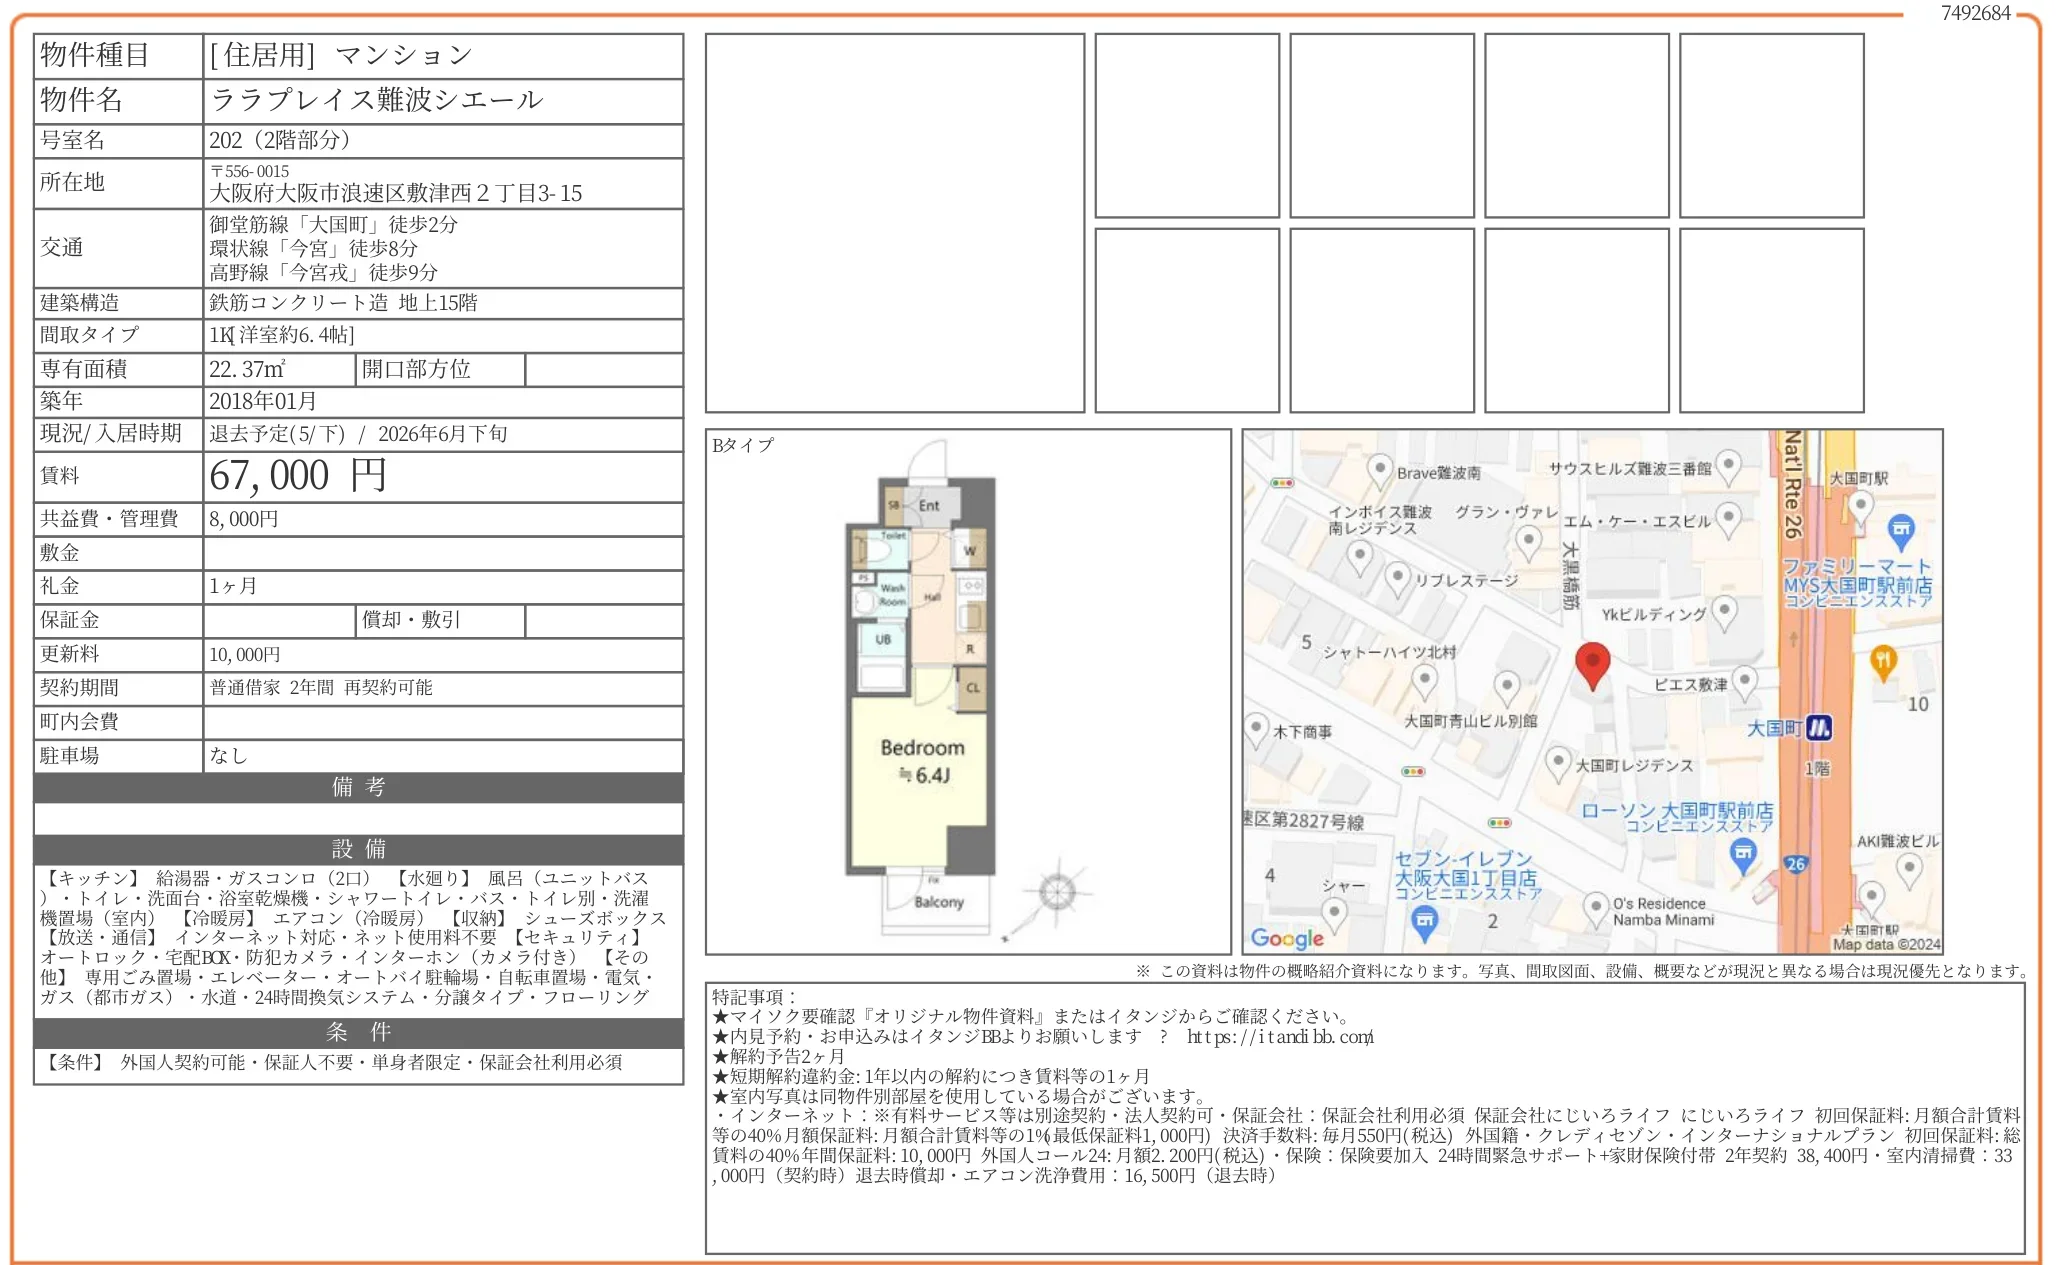This screenshot has width=2056, height=1265.
Task: Click the Google logo on the map
Action: [1288, 938]
